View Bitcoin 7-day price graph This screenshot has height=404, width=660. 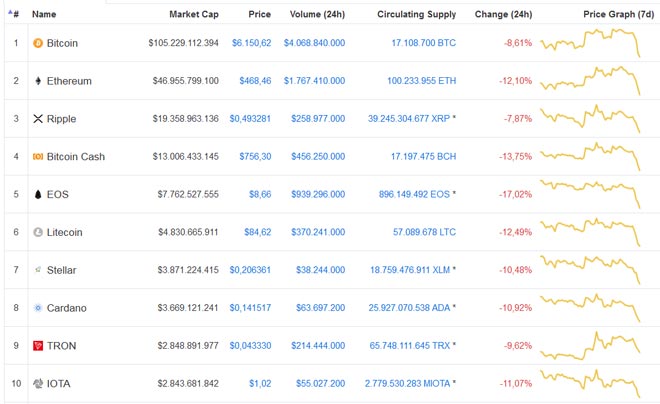point(590,44)
